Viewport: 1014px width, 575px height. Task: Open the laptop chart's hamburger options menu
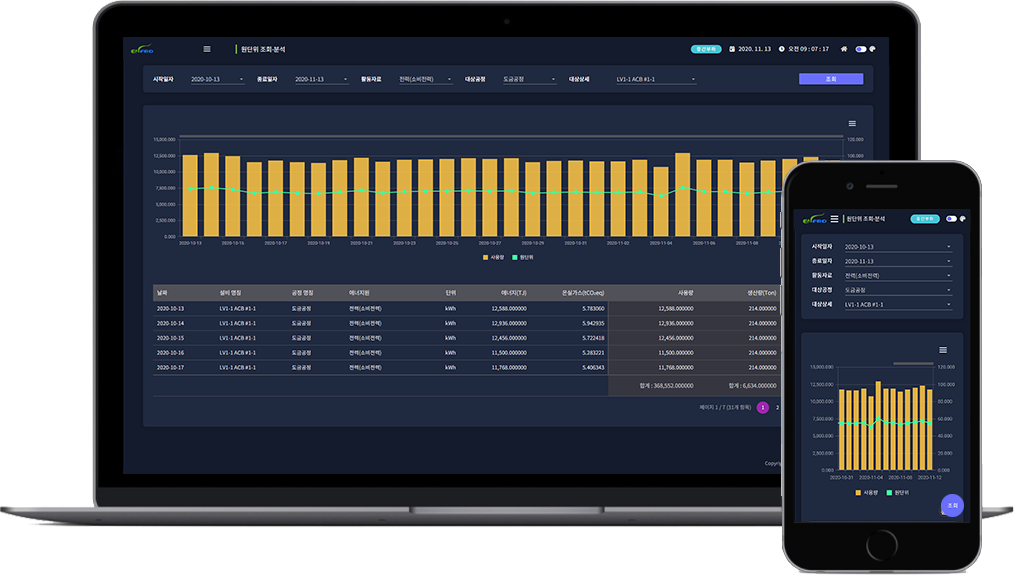coord(852,124)
